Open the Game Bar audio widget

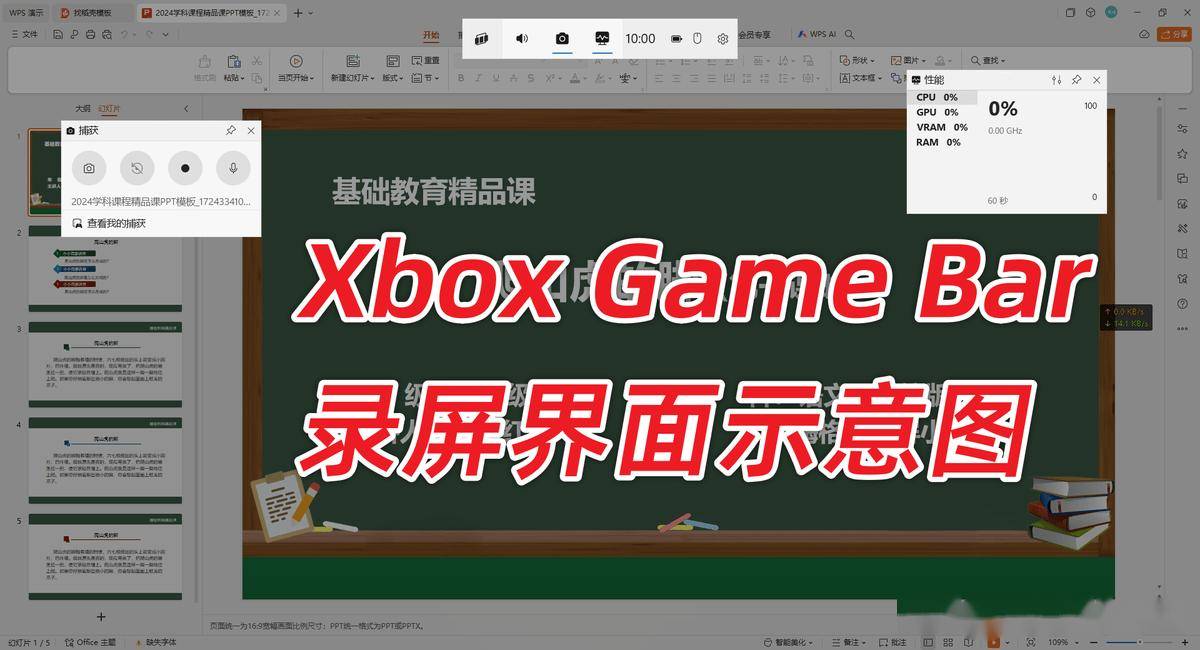pos(522,38)
